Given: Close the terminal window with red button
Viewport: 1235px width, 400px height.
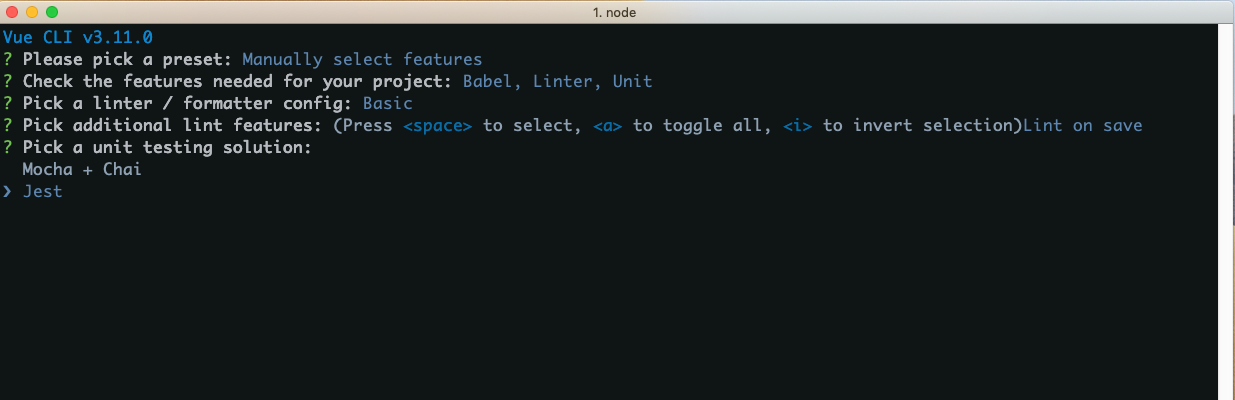Looking at the screenshot, I should [x=12, y=12].
